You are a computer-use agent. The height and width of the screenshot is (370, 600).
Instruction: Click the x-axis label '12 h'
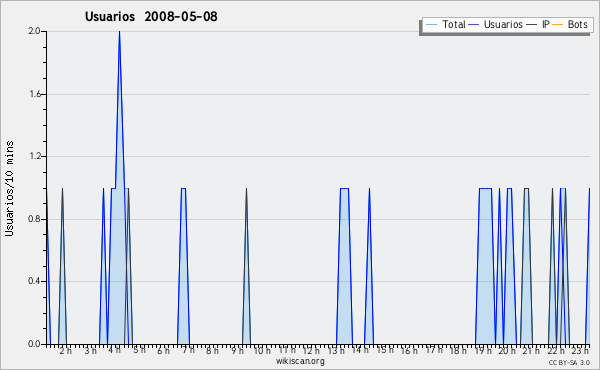(311, 350)
